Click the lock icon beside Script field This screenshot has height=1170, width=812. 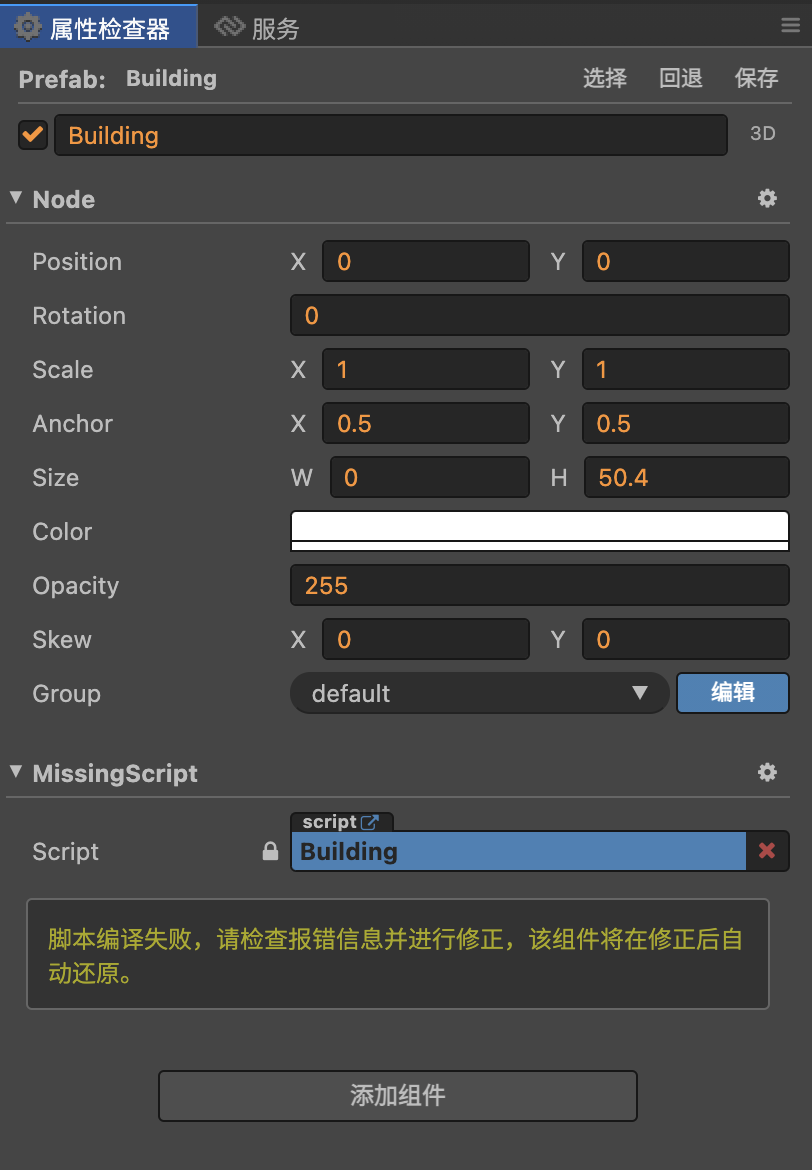click(270, 852)
